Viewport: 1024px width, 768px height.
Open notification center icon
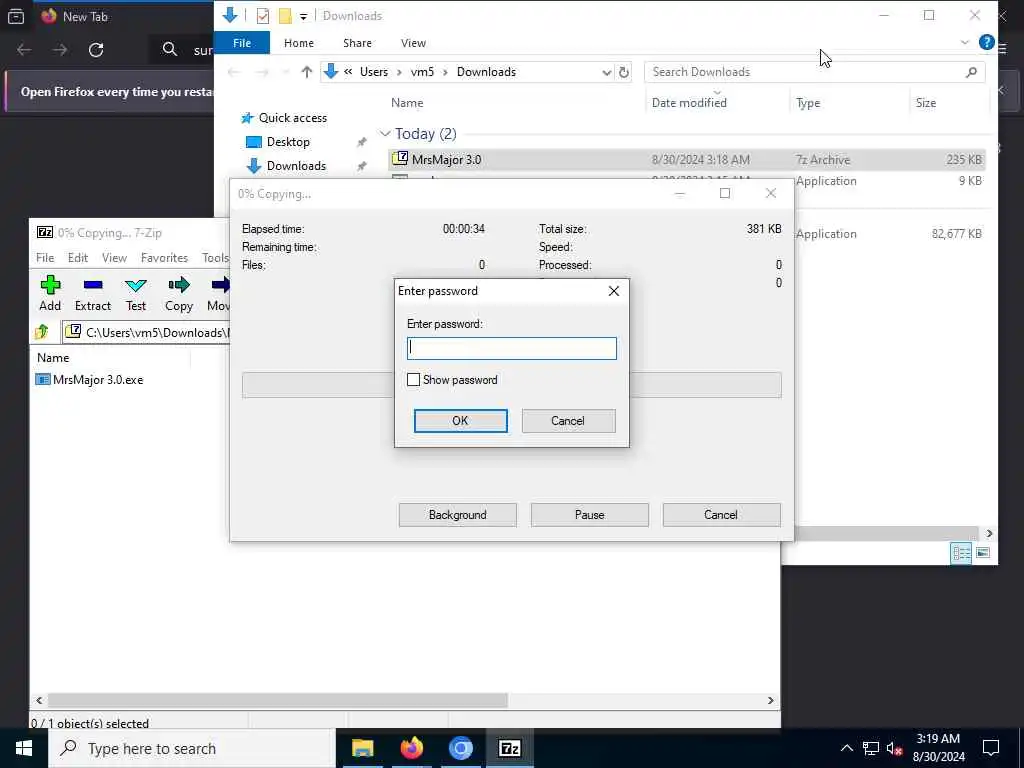pos(991,748)
